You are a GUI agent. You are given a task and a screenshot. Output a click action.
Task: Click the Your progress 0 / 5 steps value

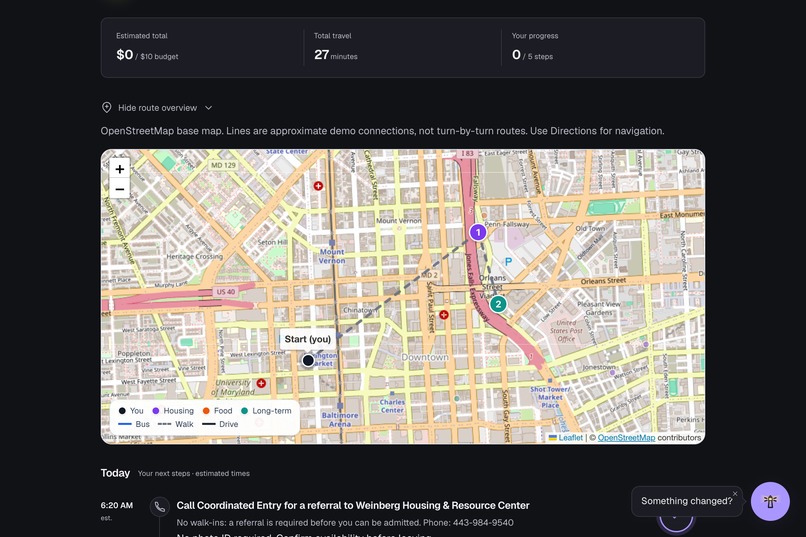[532, 54]
